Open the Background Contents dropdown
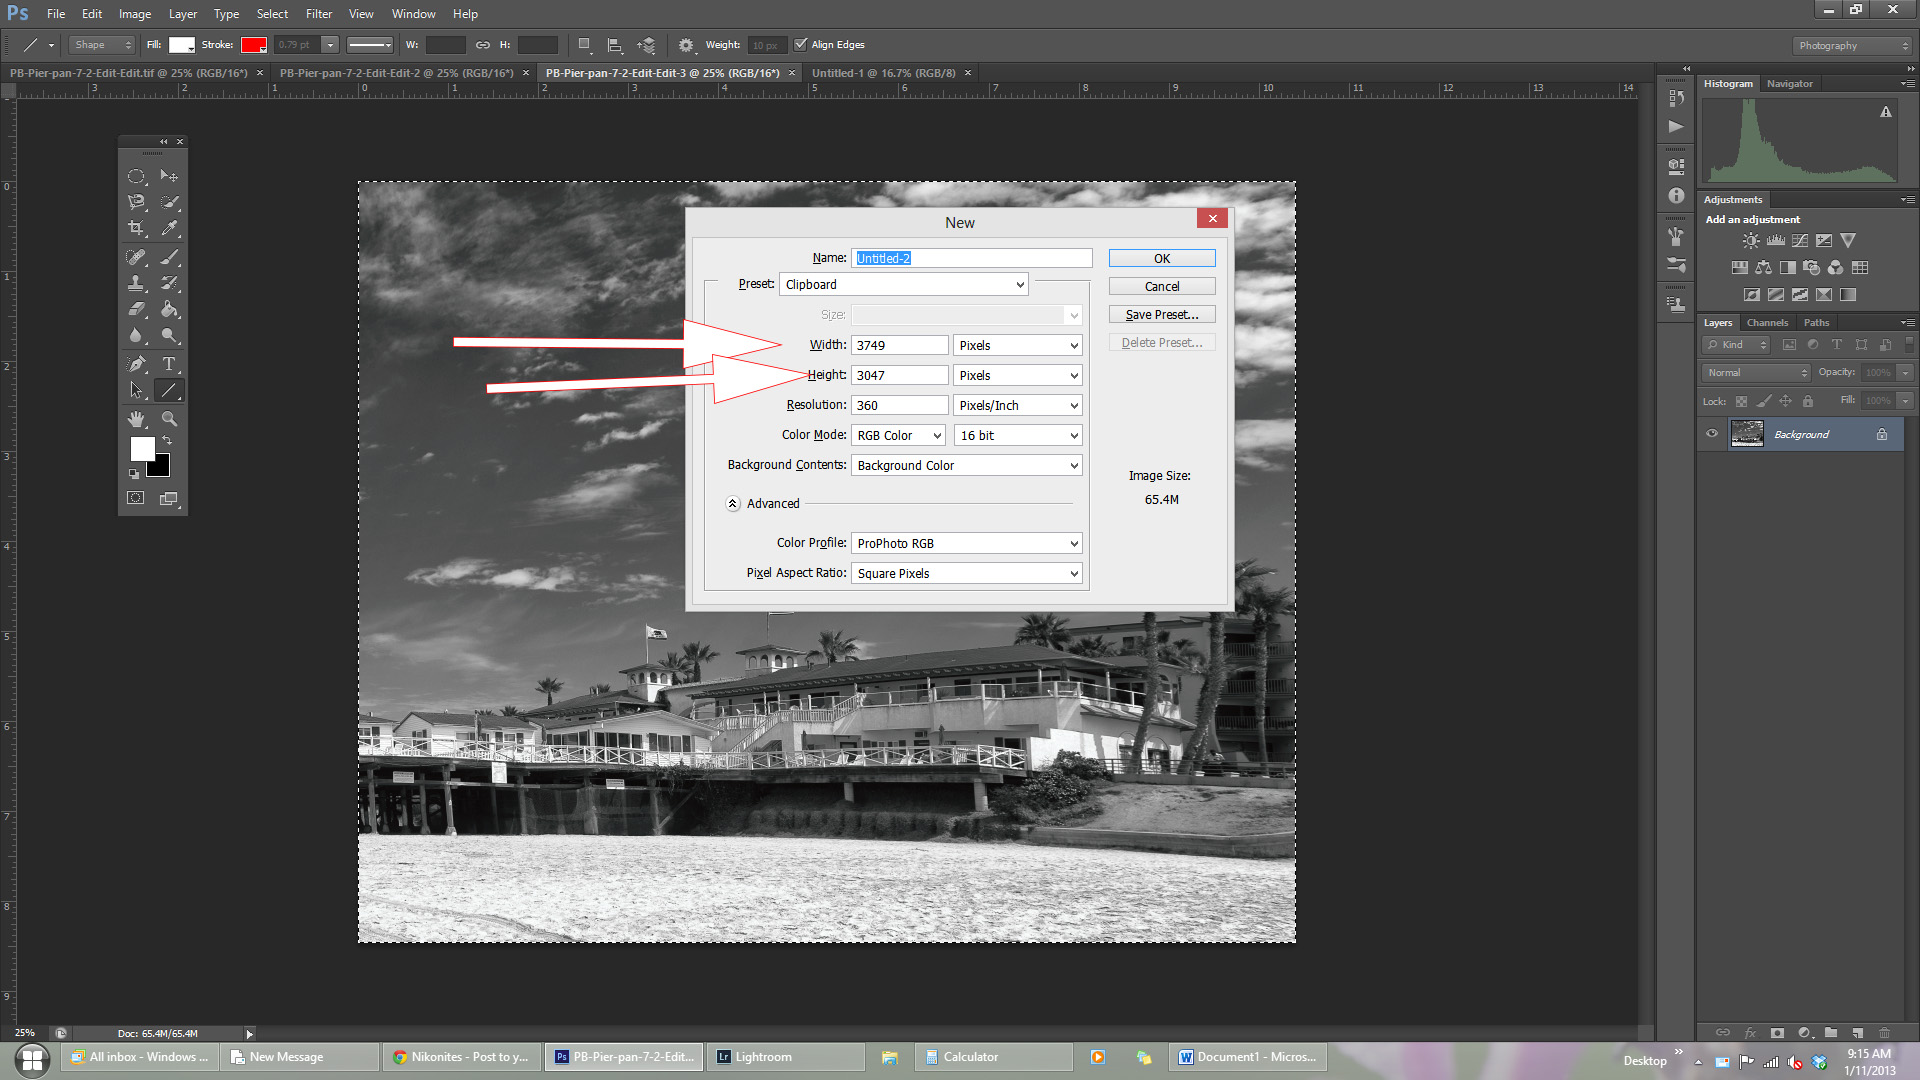Screen dimensions: 1920x1080 pos(967,466)
